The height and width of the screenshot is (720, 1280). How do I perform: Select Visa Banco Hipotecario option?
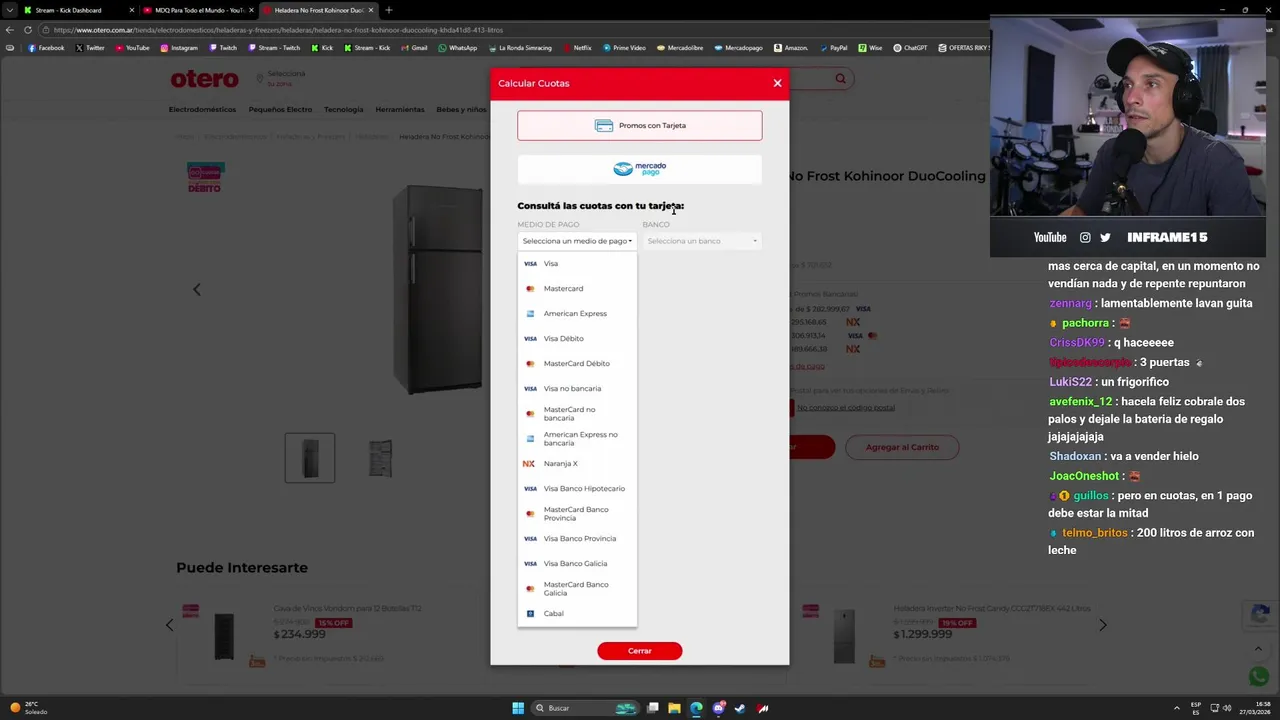577,488
